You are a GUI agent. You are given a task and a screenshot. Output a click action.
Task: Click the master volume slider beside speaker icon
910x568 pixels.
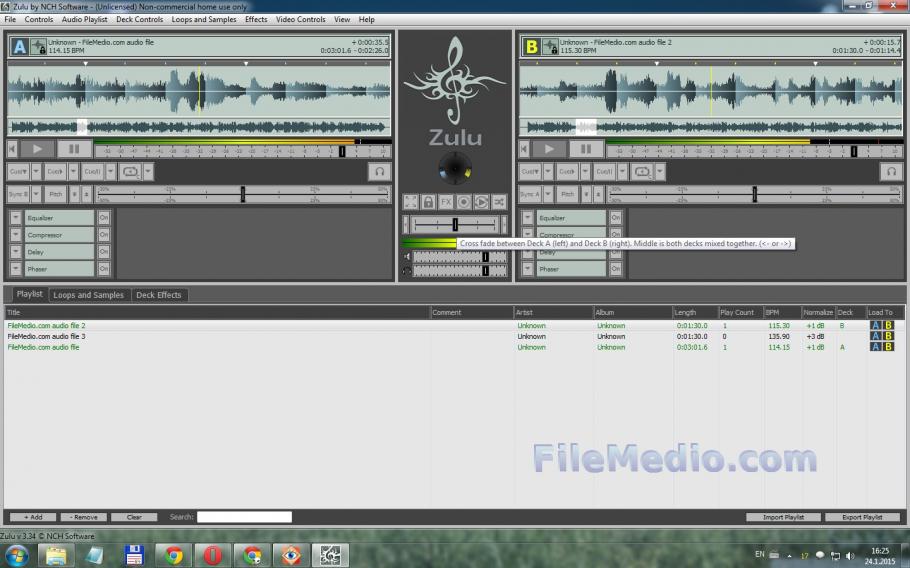pos(459,257)
